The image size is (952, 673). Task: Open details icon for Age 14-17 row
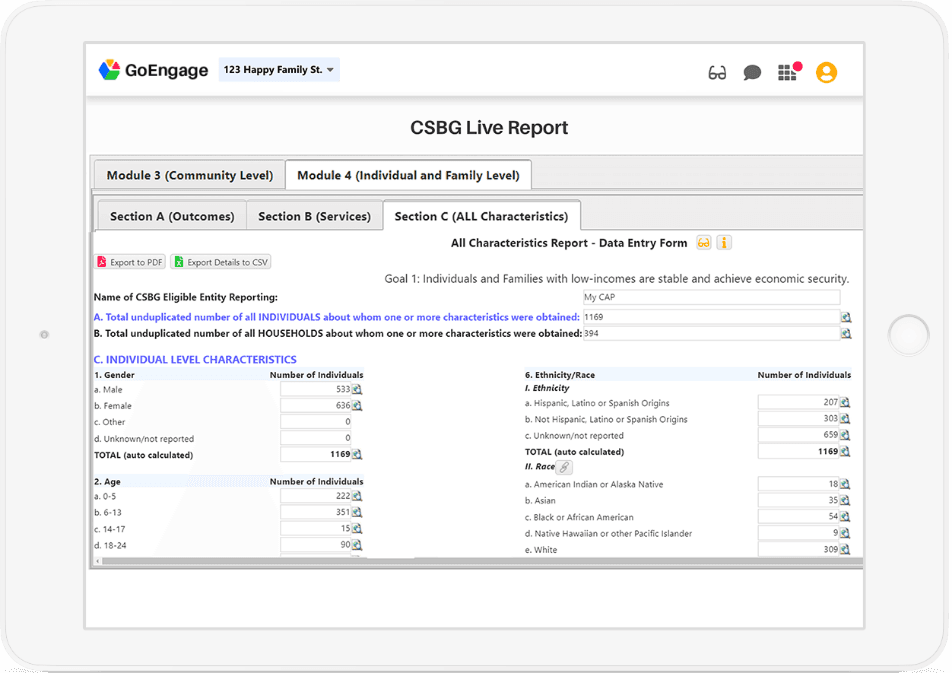(357, 529)
